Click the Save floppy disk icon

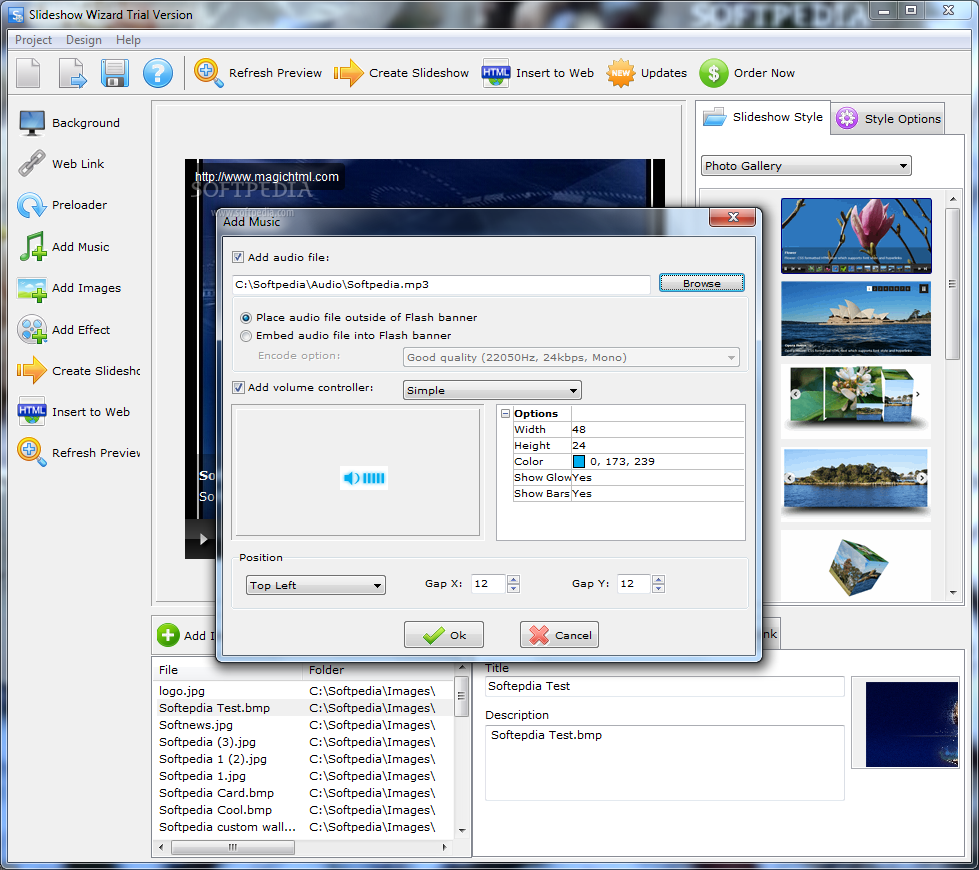click(115, 73)
